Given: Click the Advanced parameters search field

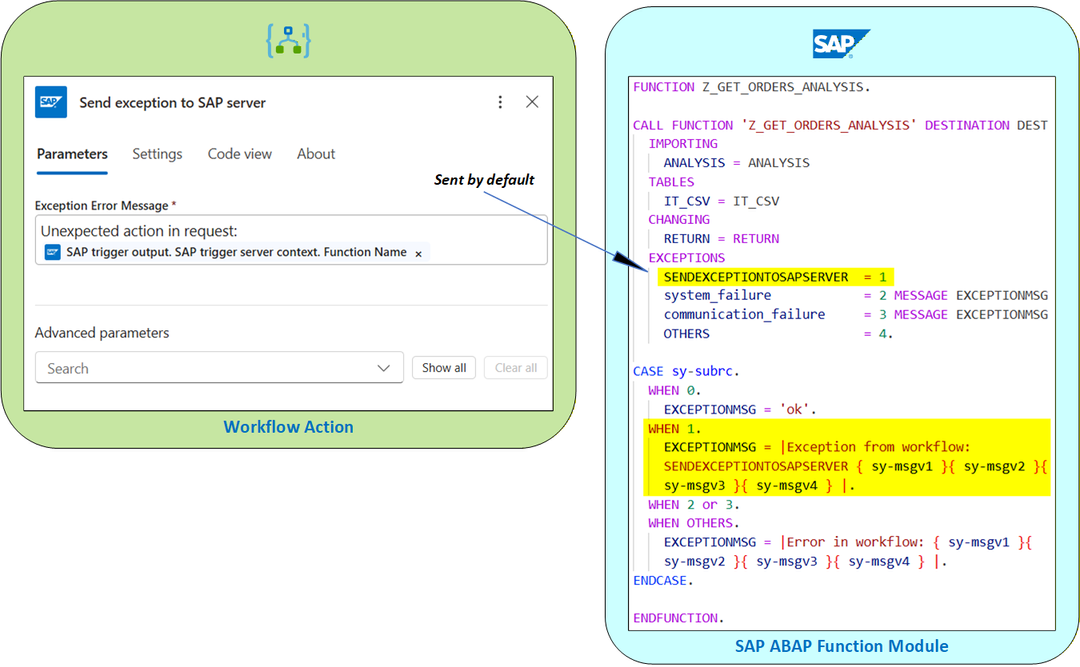Looking at the screenshot, I should [219, 368].
